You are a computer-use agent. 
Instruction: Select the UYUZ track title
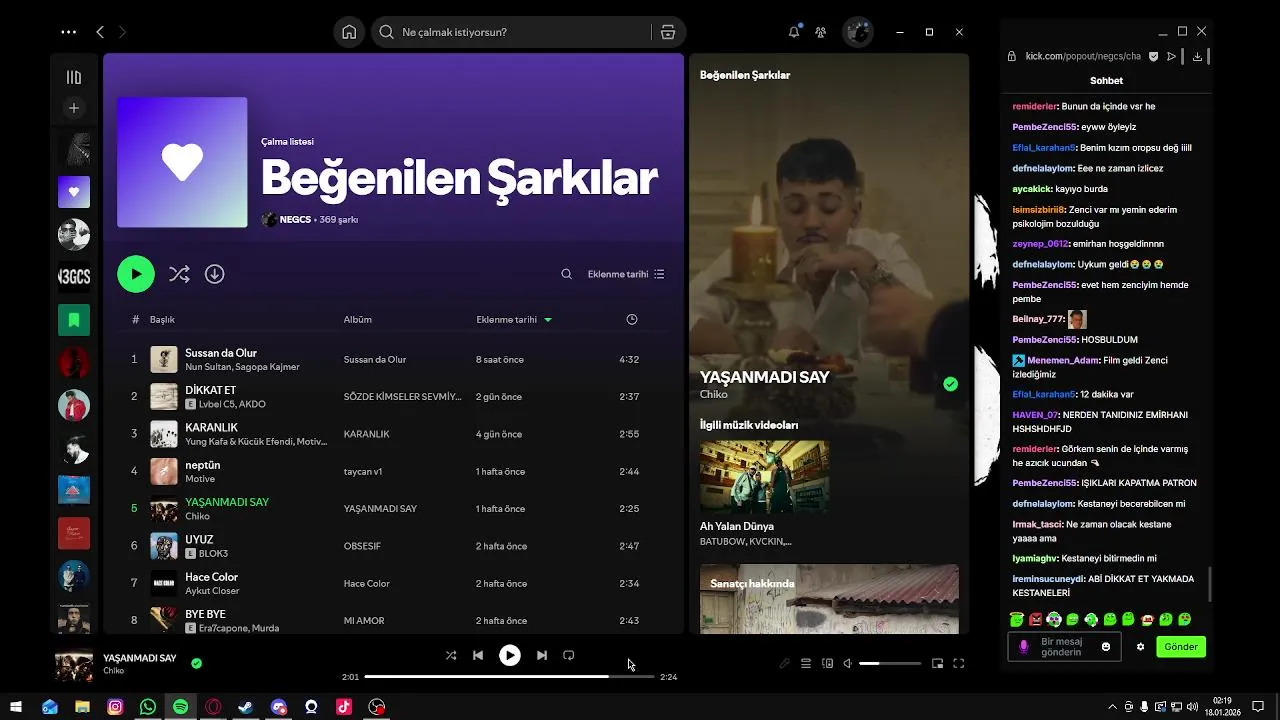pyautogui.click(x=199, y=539)
